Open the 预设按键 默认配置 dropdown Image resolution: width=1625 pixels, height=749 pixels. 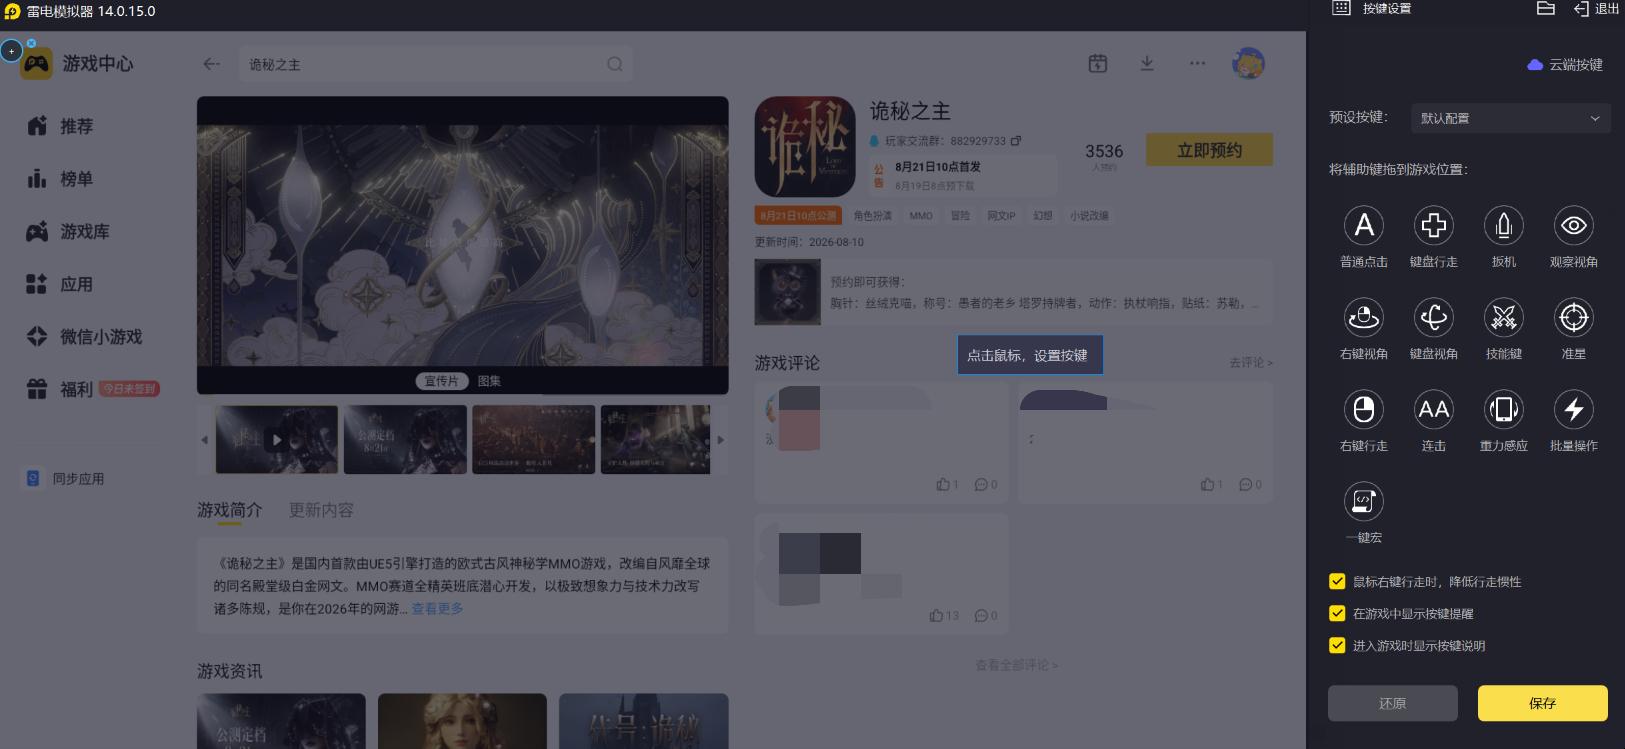pyautogui.click(x=1510, y=118)
